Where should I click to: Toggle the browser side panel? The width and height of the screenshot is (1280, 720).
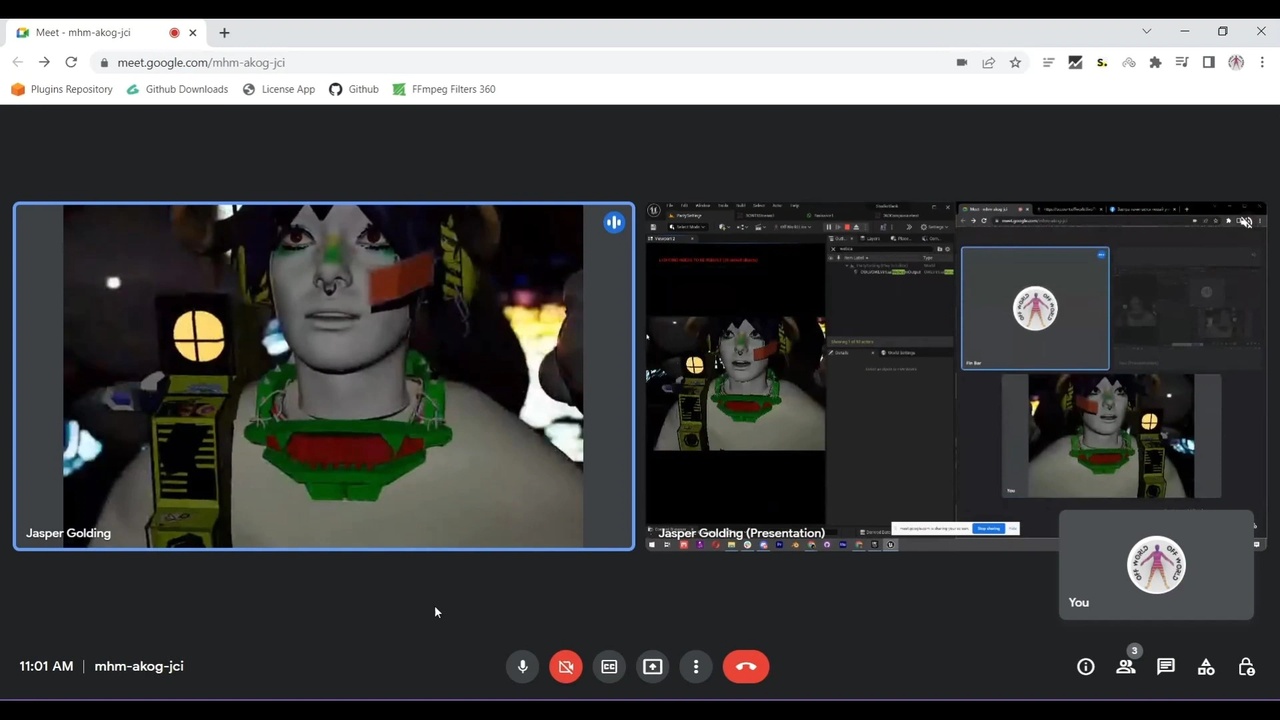pos(1209,62)
